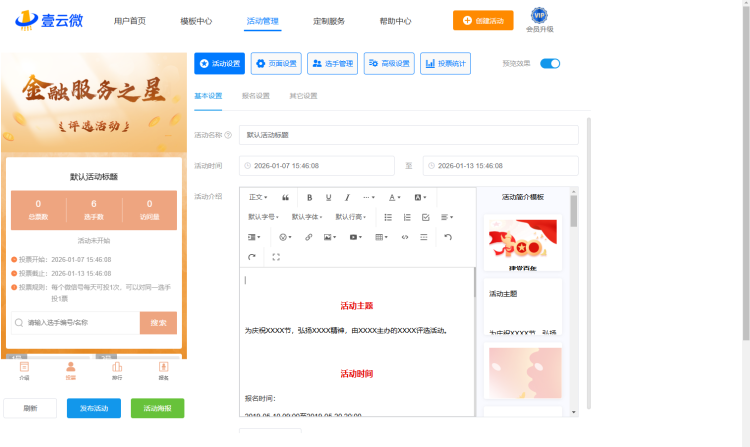This screenshot has width=750, height=447.
Task: Insert a blockquote using the quote icon
Action: tap(286, 197)
